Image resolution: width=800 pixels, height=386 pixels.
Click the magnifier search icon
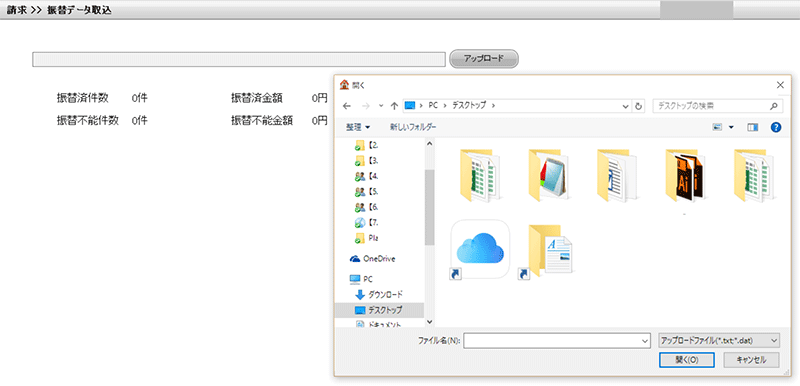(774, 106)
